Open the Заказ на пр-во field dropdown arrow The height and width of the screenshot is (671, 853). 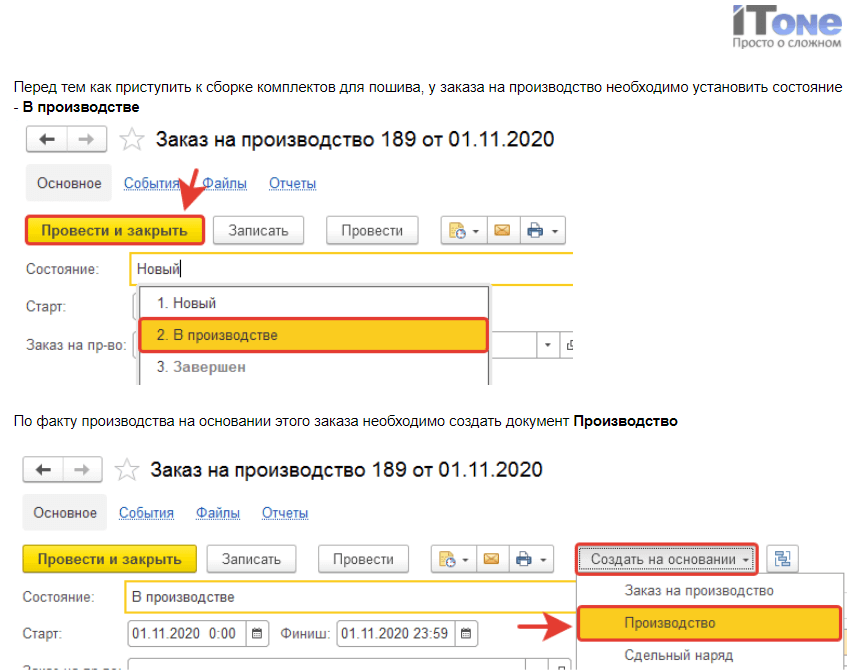(548, 345)
